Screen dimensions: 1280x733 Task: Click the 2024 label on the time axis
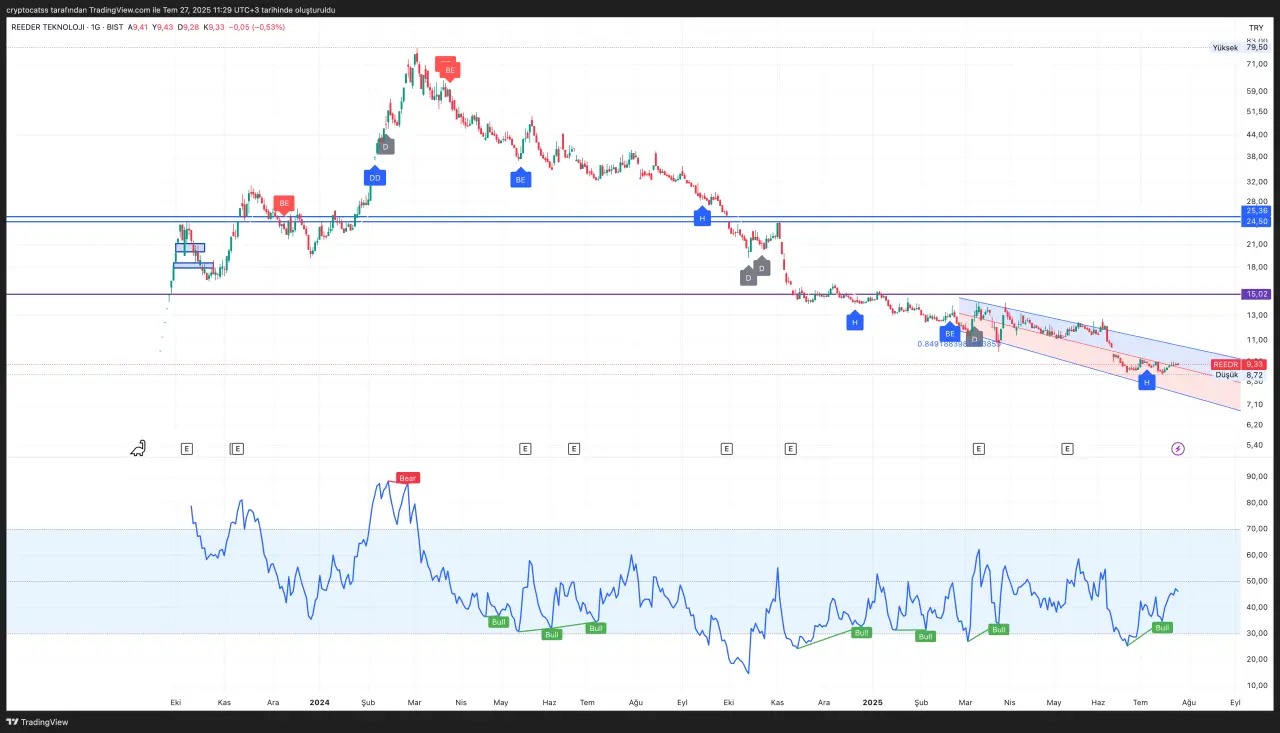[320, 703]
